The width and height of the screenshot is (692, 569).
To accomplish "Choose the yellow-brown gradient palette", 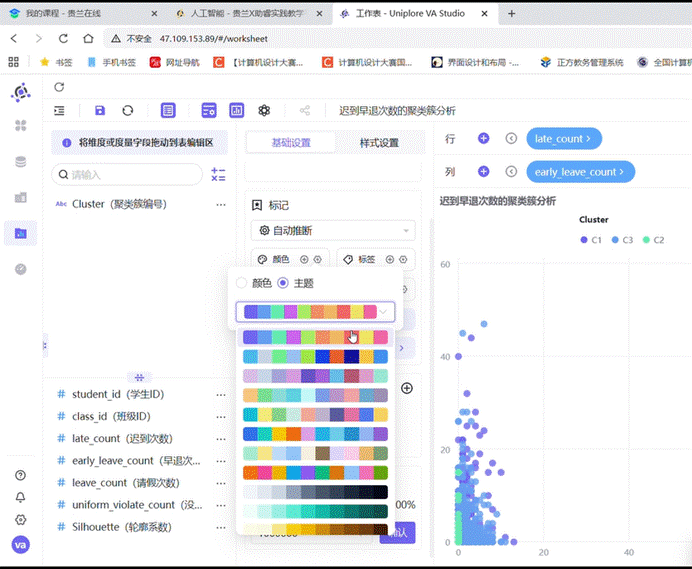I will pyautogui.click(x=315, y=529).
